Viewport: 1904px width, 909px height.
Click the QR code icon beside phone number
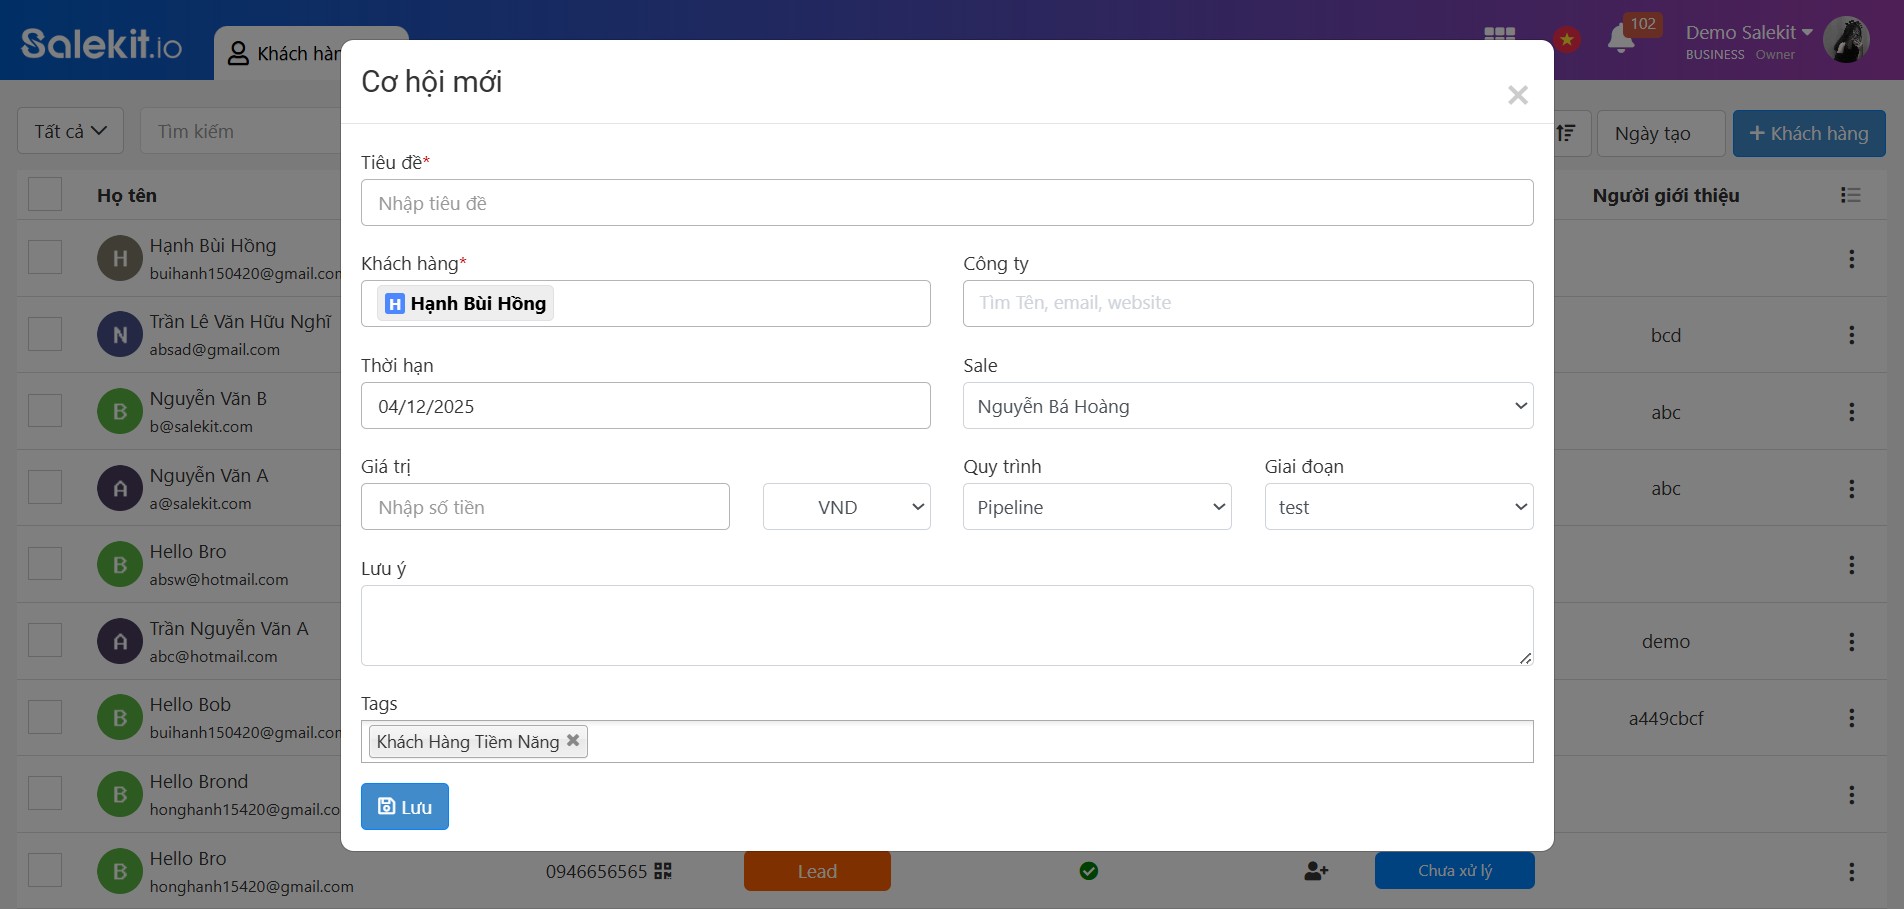[663, 871]
